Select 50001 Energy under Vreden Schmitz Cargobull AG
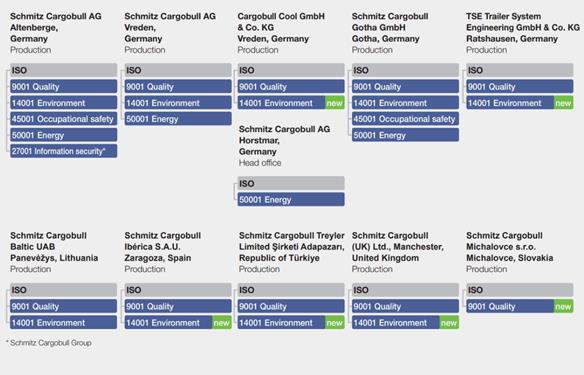 pos(178,119)
